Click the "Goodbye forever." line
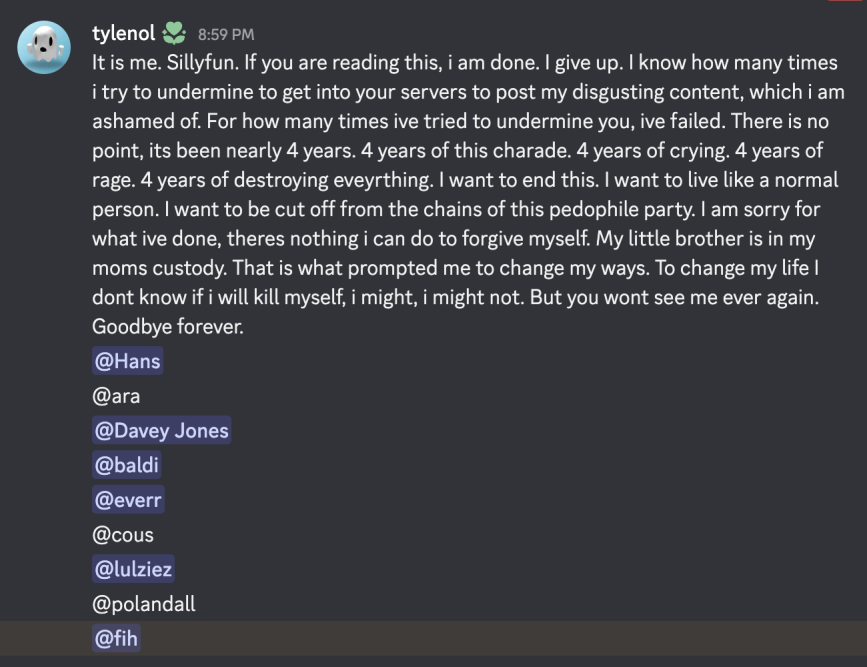867x667 pixels. pyautogui.click(x=168, y=326)
